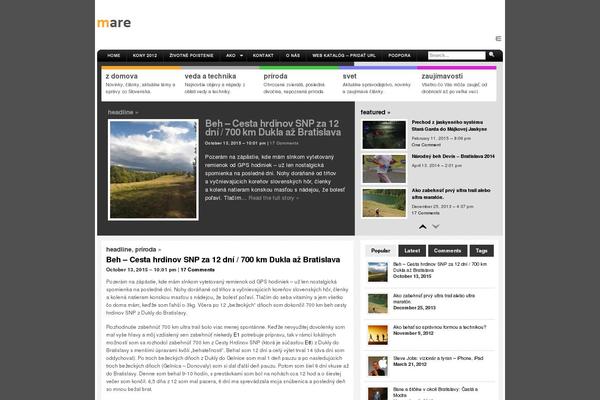600x400 pixels.
Task: Open Prechod z jaskynného systému featured article
Action: [x=449, y=126]
